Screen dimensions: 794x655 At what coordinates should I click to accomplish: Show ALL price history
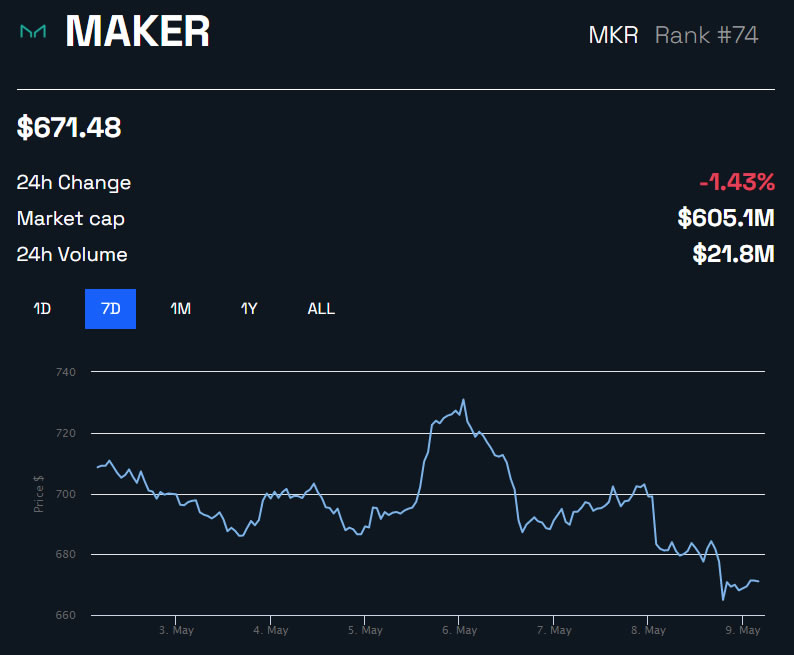[x=321, y=309]
